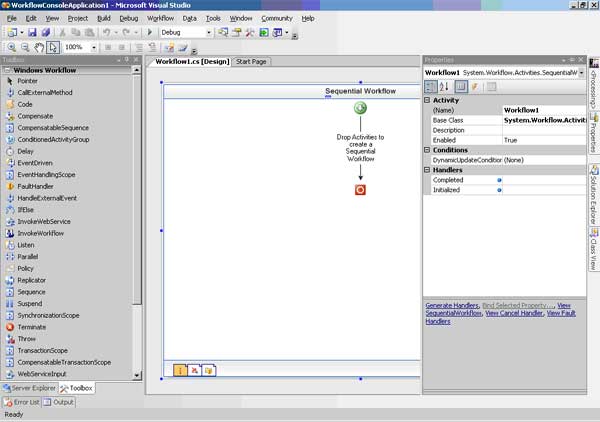Open the Fault Handlers view icon
600x422 pixels.
click(209, 370)
